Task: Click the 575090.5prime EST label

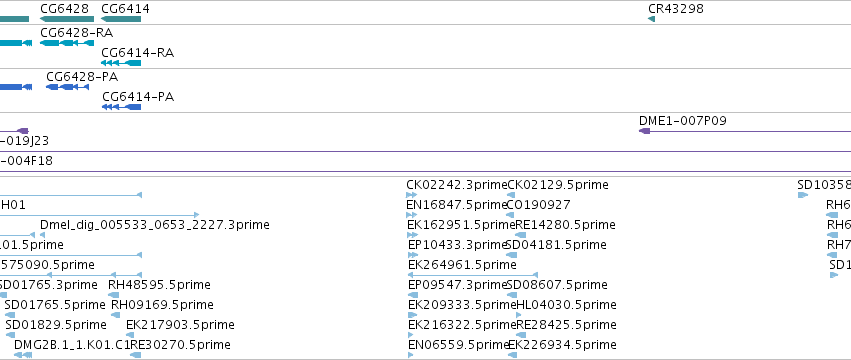Action: point(47,264)
